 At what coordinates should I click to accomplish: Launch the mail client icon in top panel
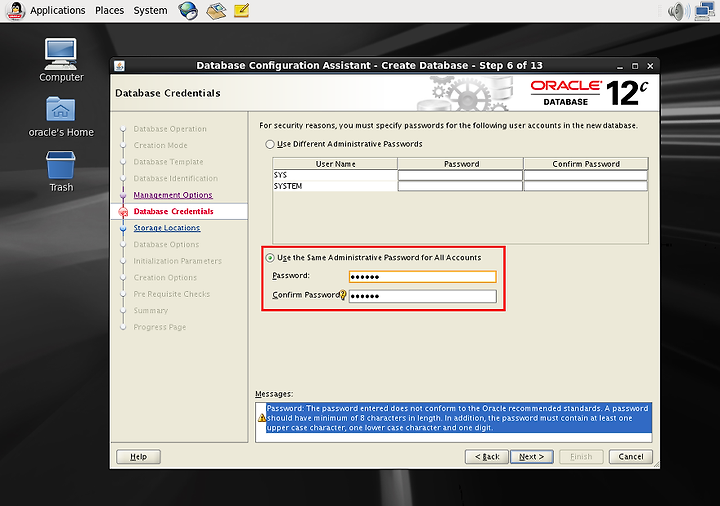(216, 11)
